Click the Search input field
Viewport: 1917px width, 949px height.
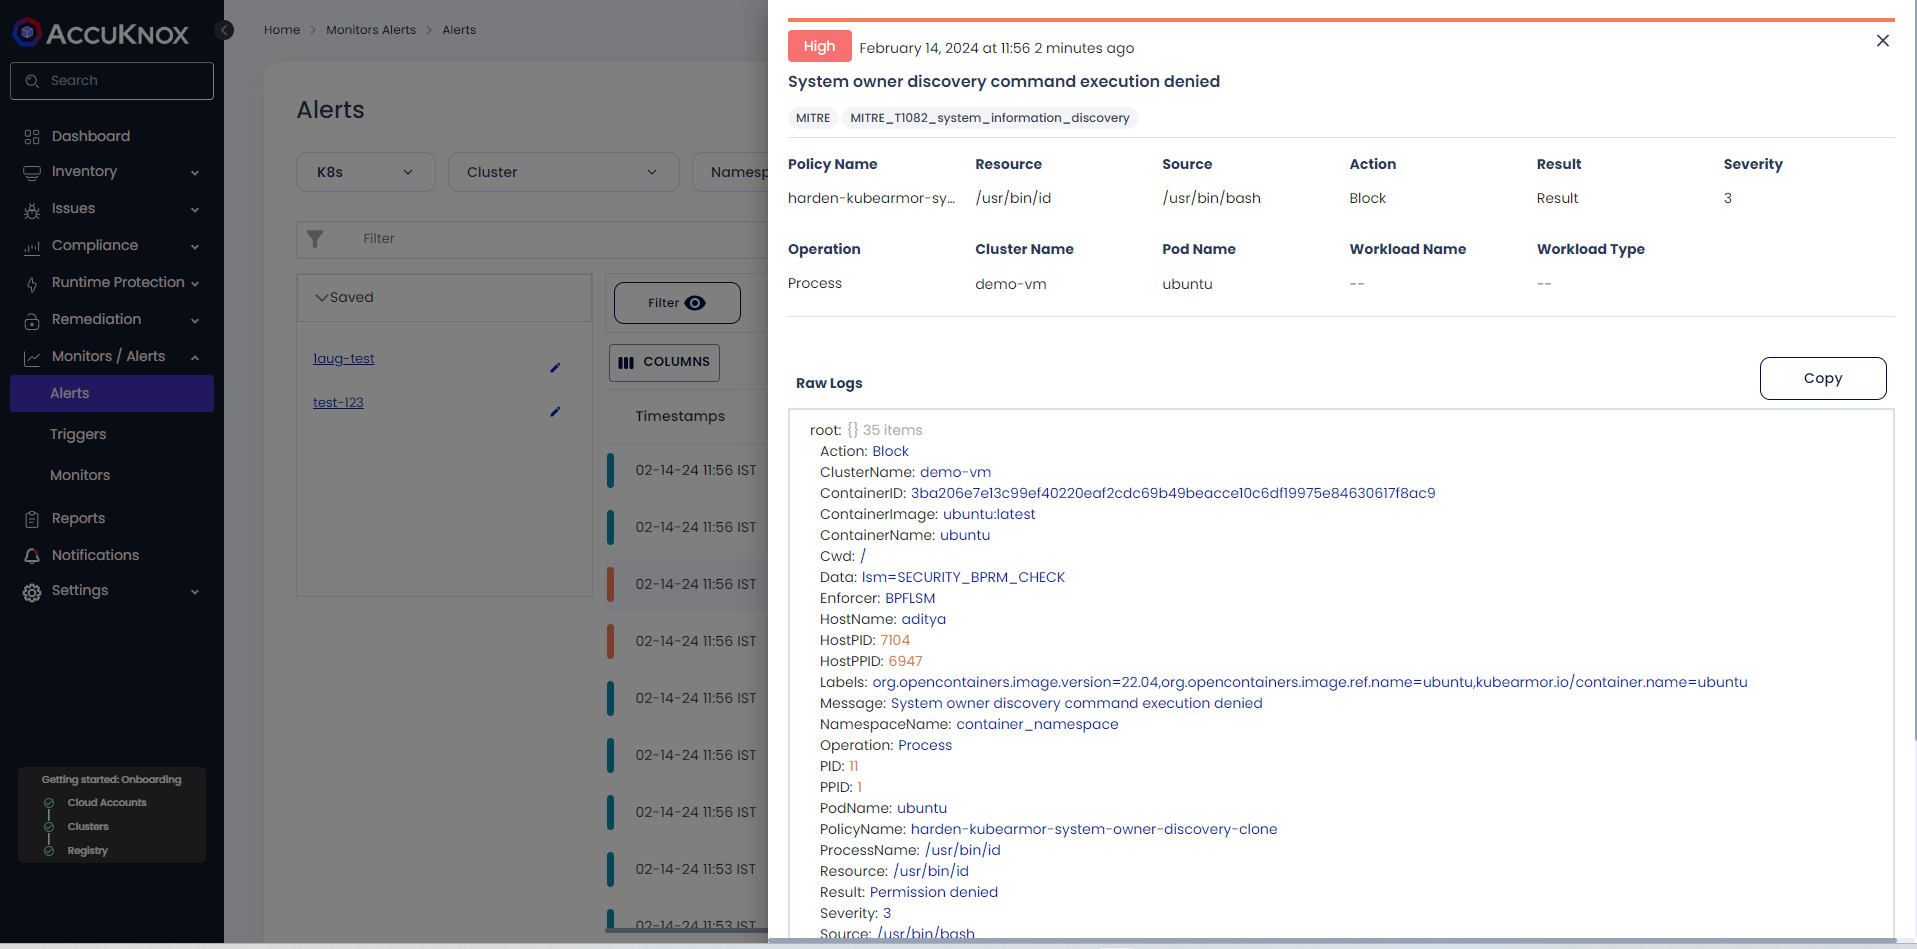tap(111, 80)
